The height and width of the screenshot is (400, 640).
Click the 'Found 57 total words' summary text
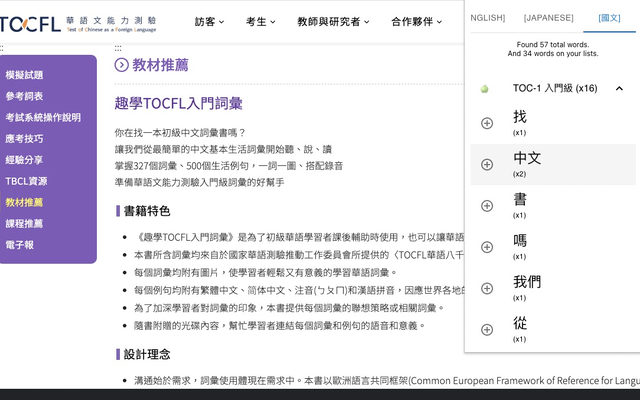coord(553,44)
